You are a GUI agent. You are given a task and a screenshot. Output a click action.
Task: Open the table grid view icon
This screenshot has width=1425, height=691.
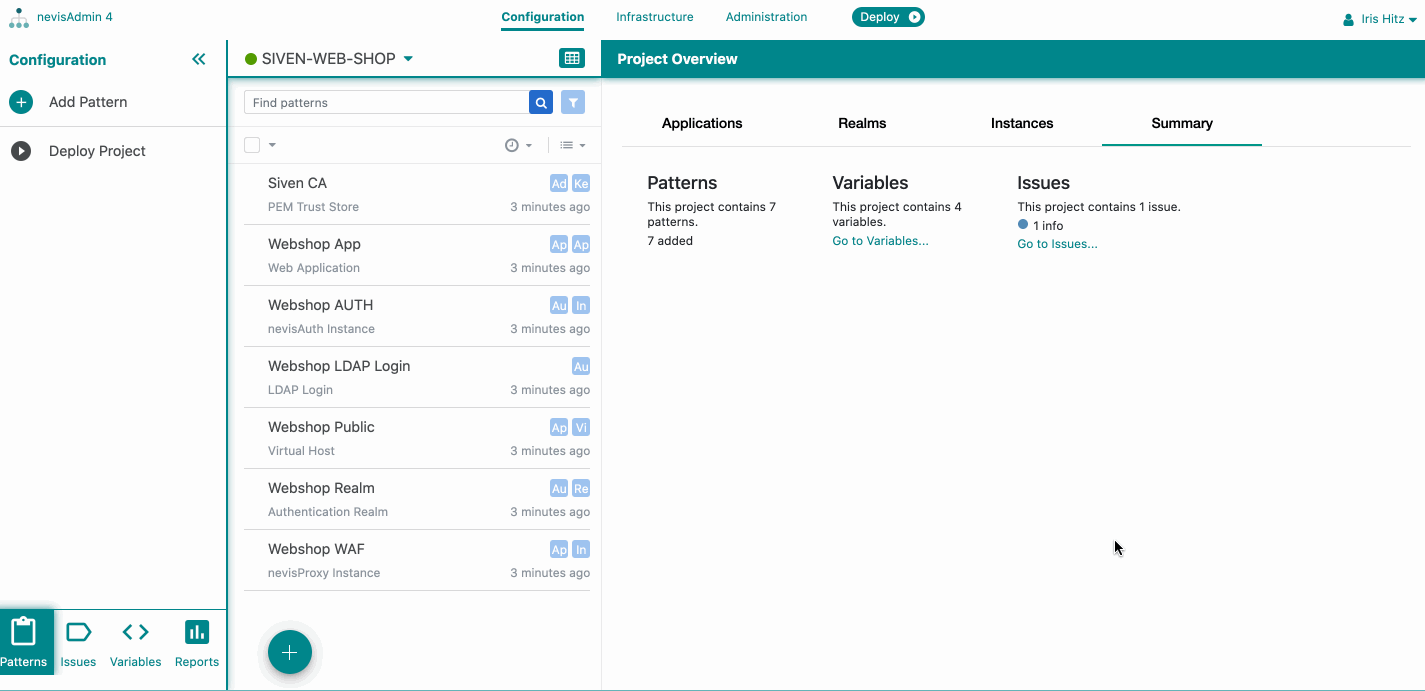572,59
